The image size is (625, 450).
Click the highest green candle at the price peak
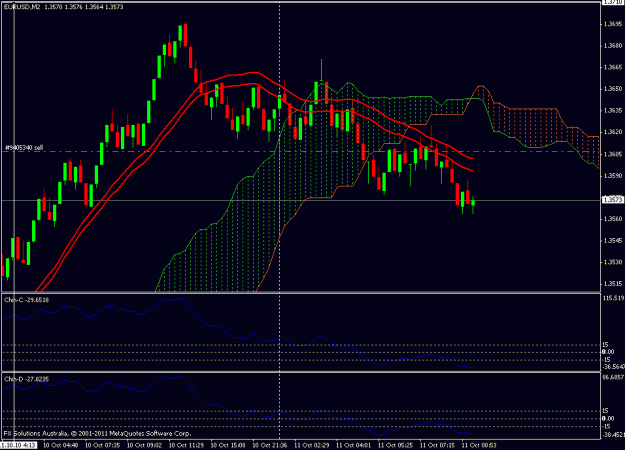pos(180,35)
